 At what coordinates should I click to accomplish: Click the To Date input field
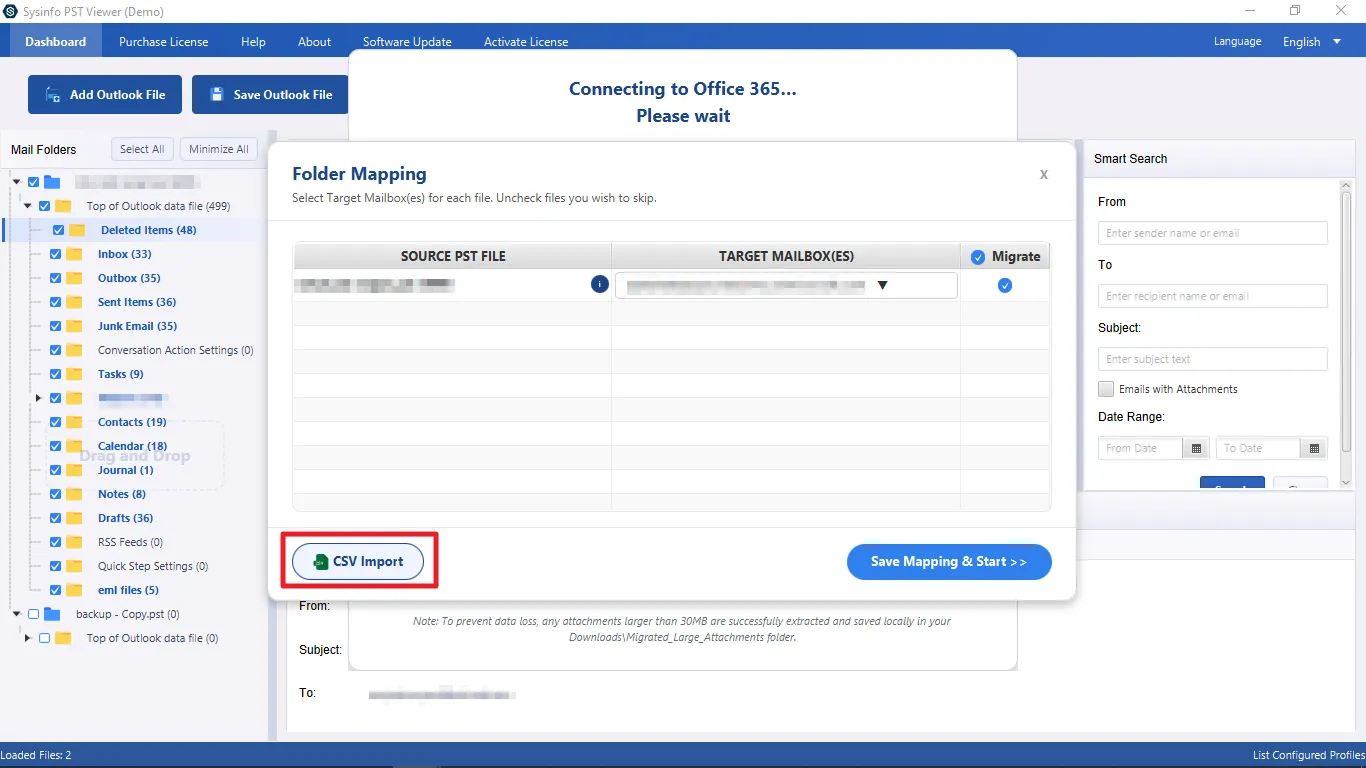point(1259,448)
